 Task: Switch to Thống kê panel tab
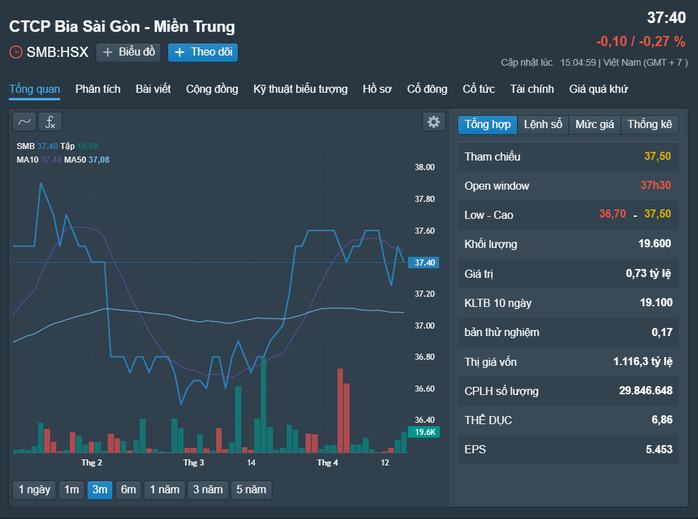pos(650,125)
